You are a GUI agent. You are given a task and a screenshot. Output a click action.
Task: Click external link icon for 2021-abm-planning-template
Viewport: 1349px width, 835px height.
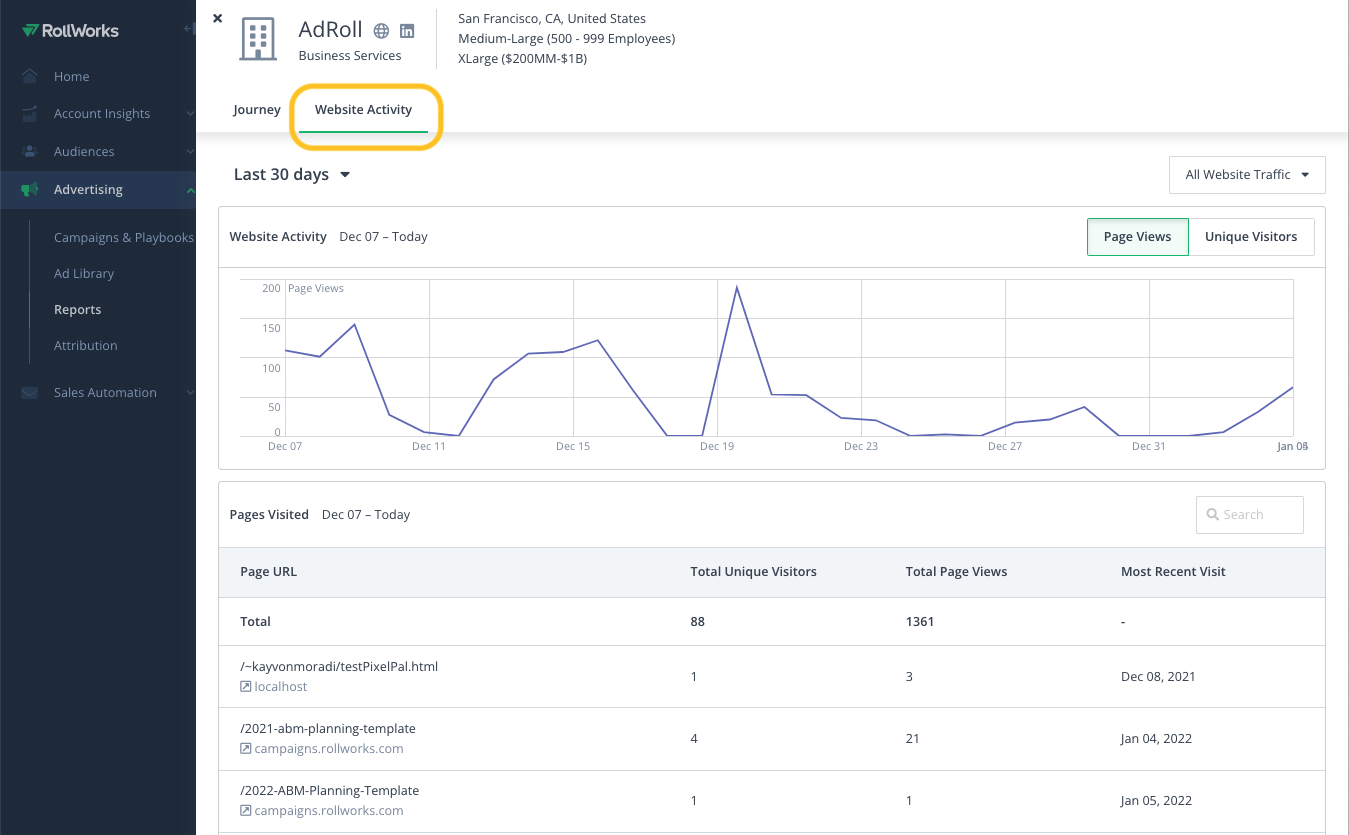pyautogui.click(x=245, y=749)
